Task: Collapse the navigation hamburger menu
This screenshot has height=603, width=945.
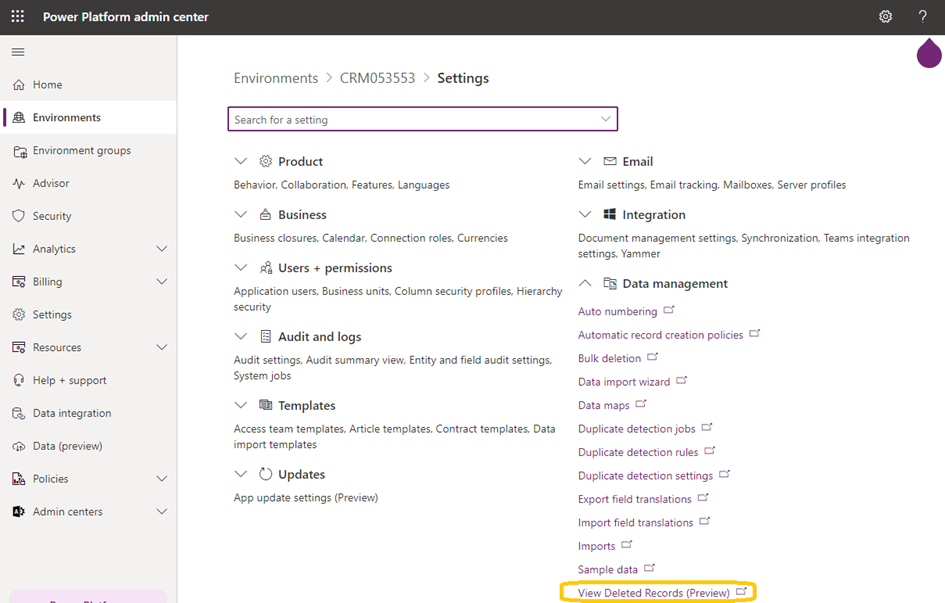Action: click(x=18, y=52)
